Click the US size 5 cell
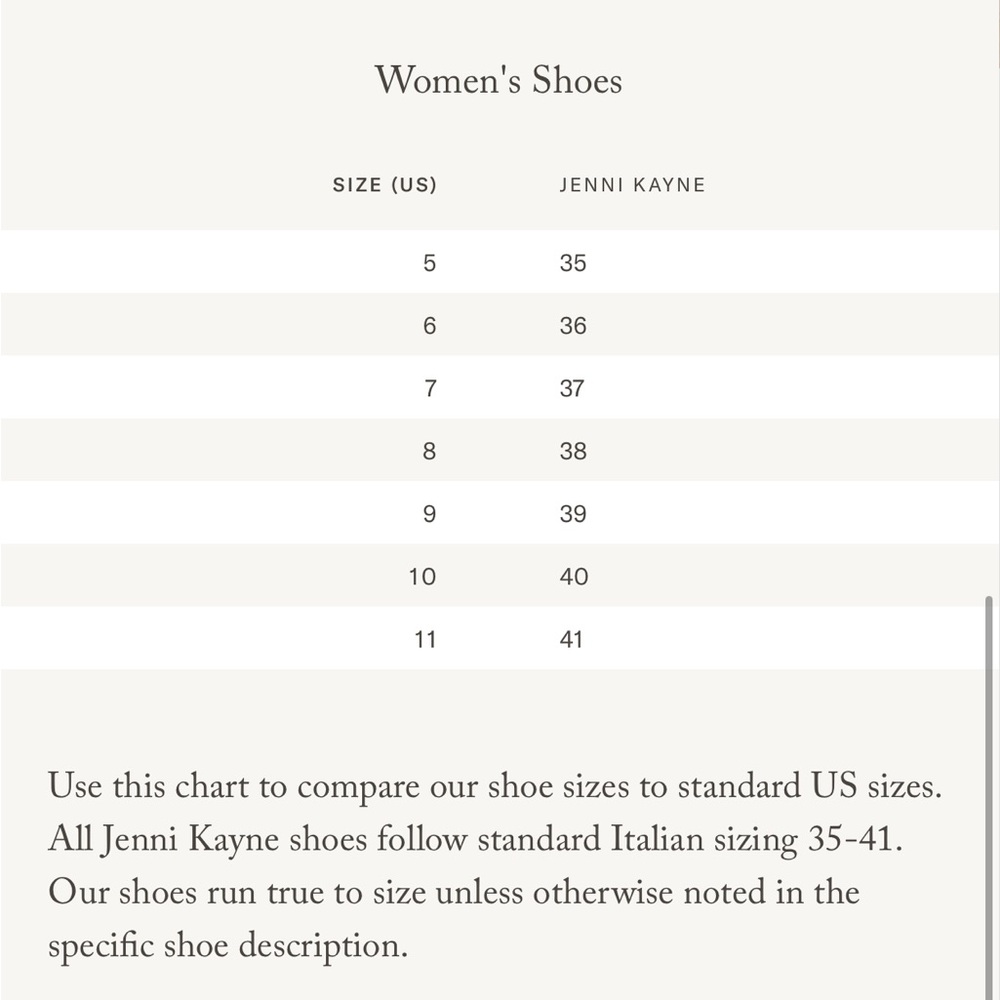Viewport: 1000px width, 1000px height. coord(429,263)
